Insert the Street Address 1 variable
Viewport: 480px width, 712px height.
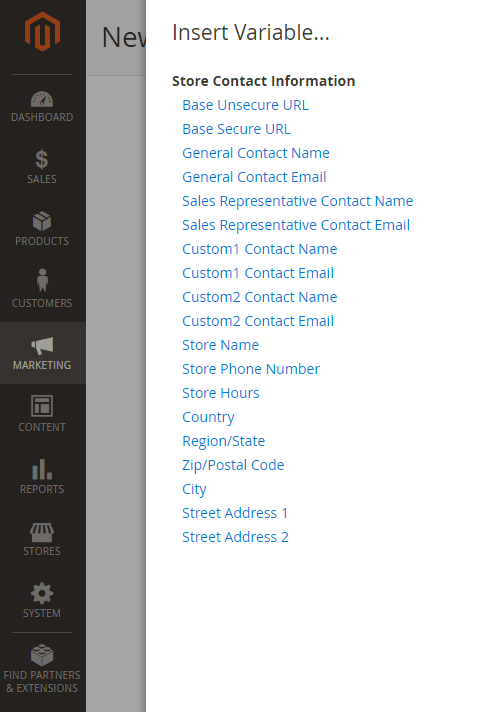(x=235, y=513)
